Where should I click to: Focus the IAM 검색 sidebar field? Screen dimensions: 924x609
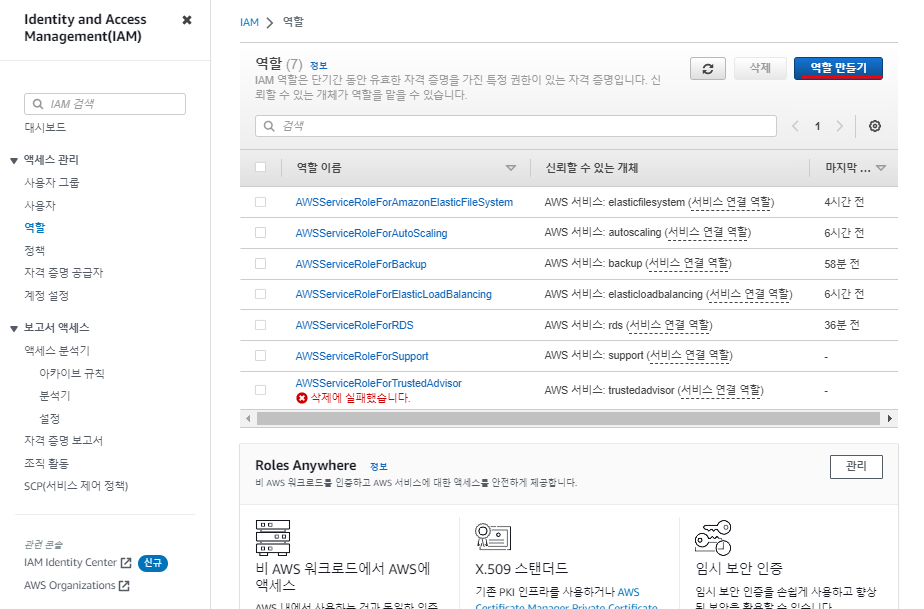click(x=105, y=104)
